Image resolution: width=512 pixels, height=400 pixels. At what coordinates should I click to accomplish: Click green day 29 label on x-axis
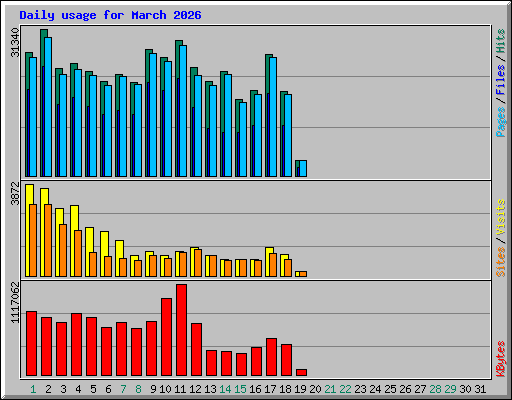point(450,389)
